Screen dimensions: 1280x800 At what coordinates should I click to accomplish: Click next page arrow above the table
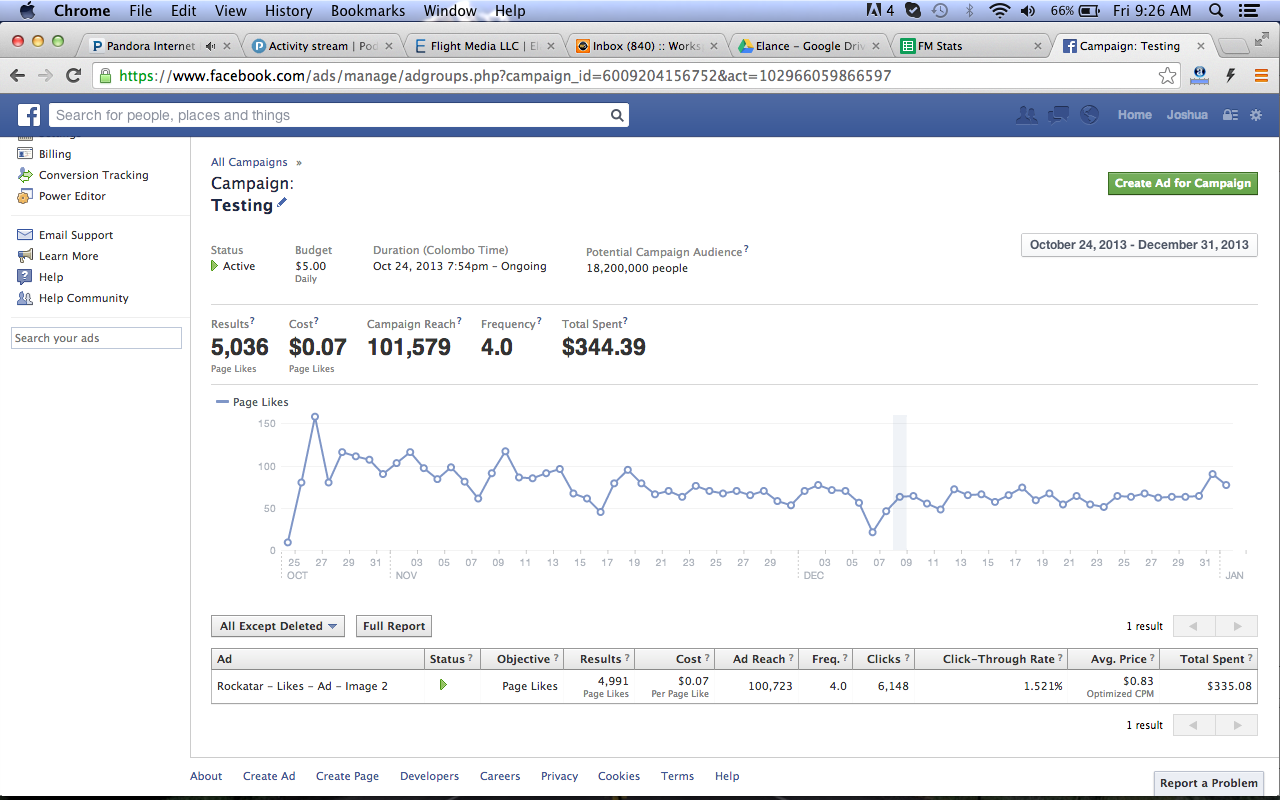[x=1237, y=626]
